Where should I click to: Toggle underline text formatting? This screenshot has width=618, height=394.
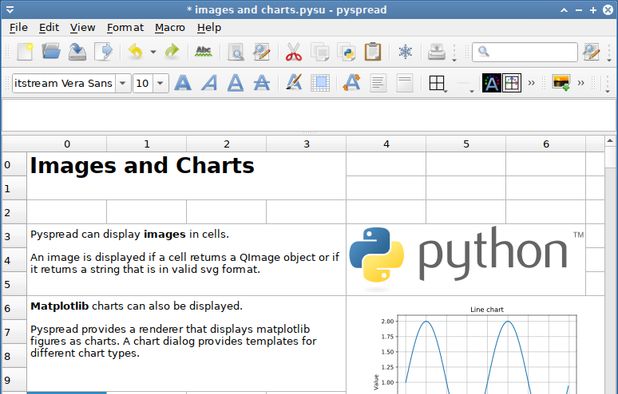[x=235, y=83]
